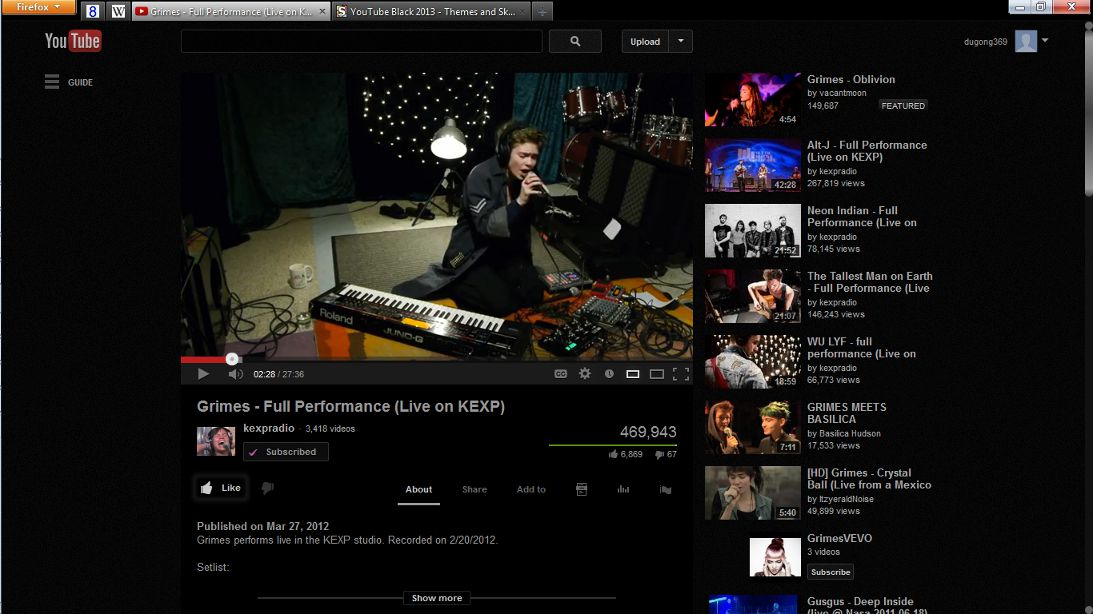
Task: Click the watch later clock icon
Action: coord(609,373)
